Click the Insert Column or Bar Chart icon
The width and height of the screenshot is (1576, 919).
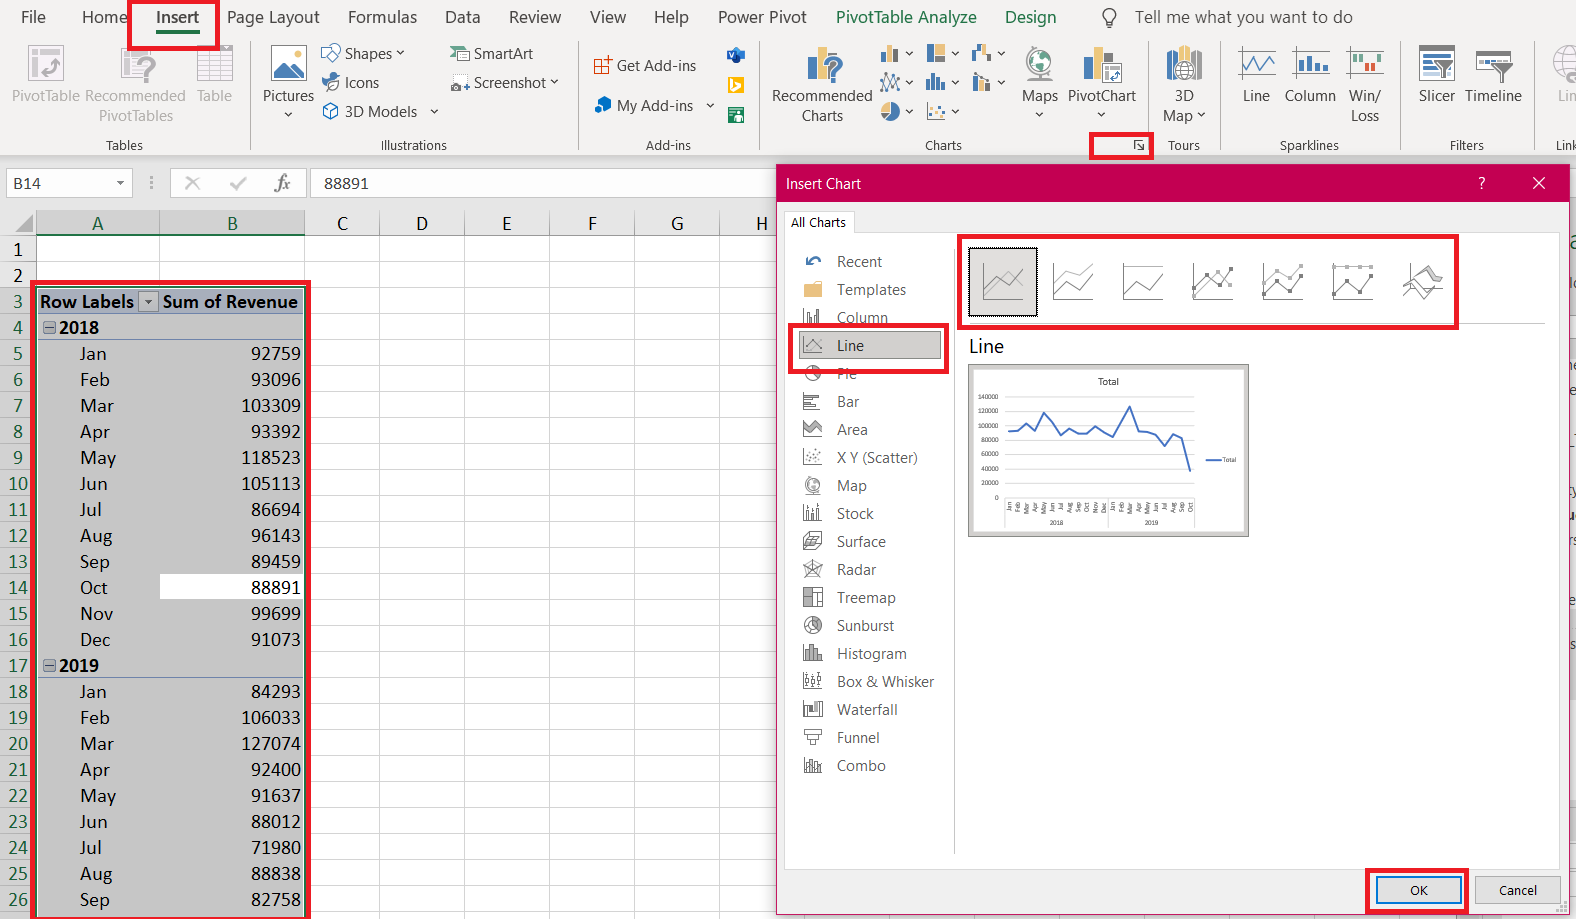[889, 53]
